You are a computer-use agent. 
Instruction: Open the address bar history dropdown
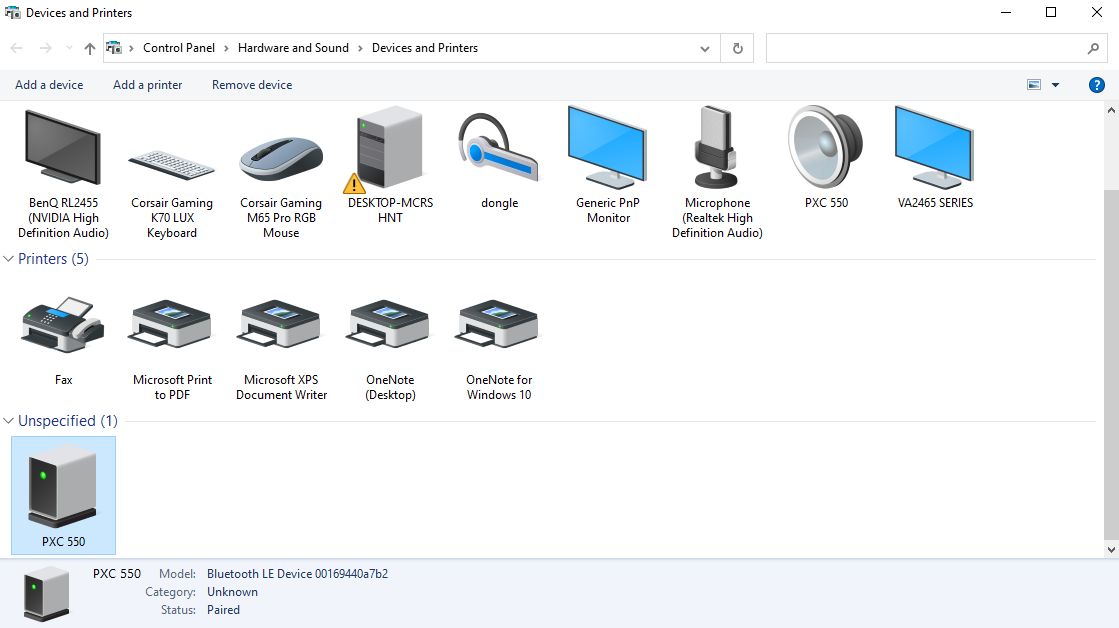click(x=704, y=49)
